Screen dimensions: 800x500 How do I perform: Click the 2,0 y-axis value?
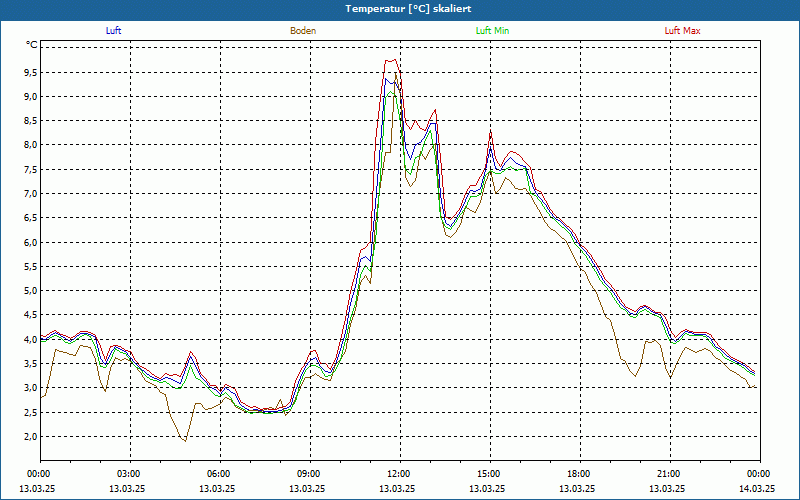31,436
